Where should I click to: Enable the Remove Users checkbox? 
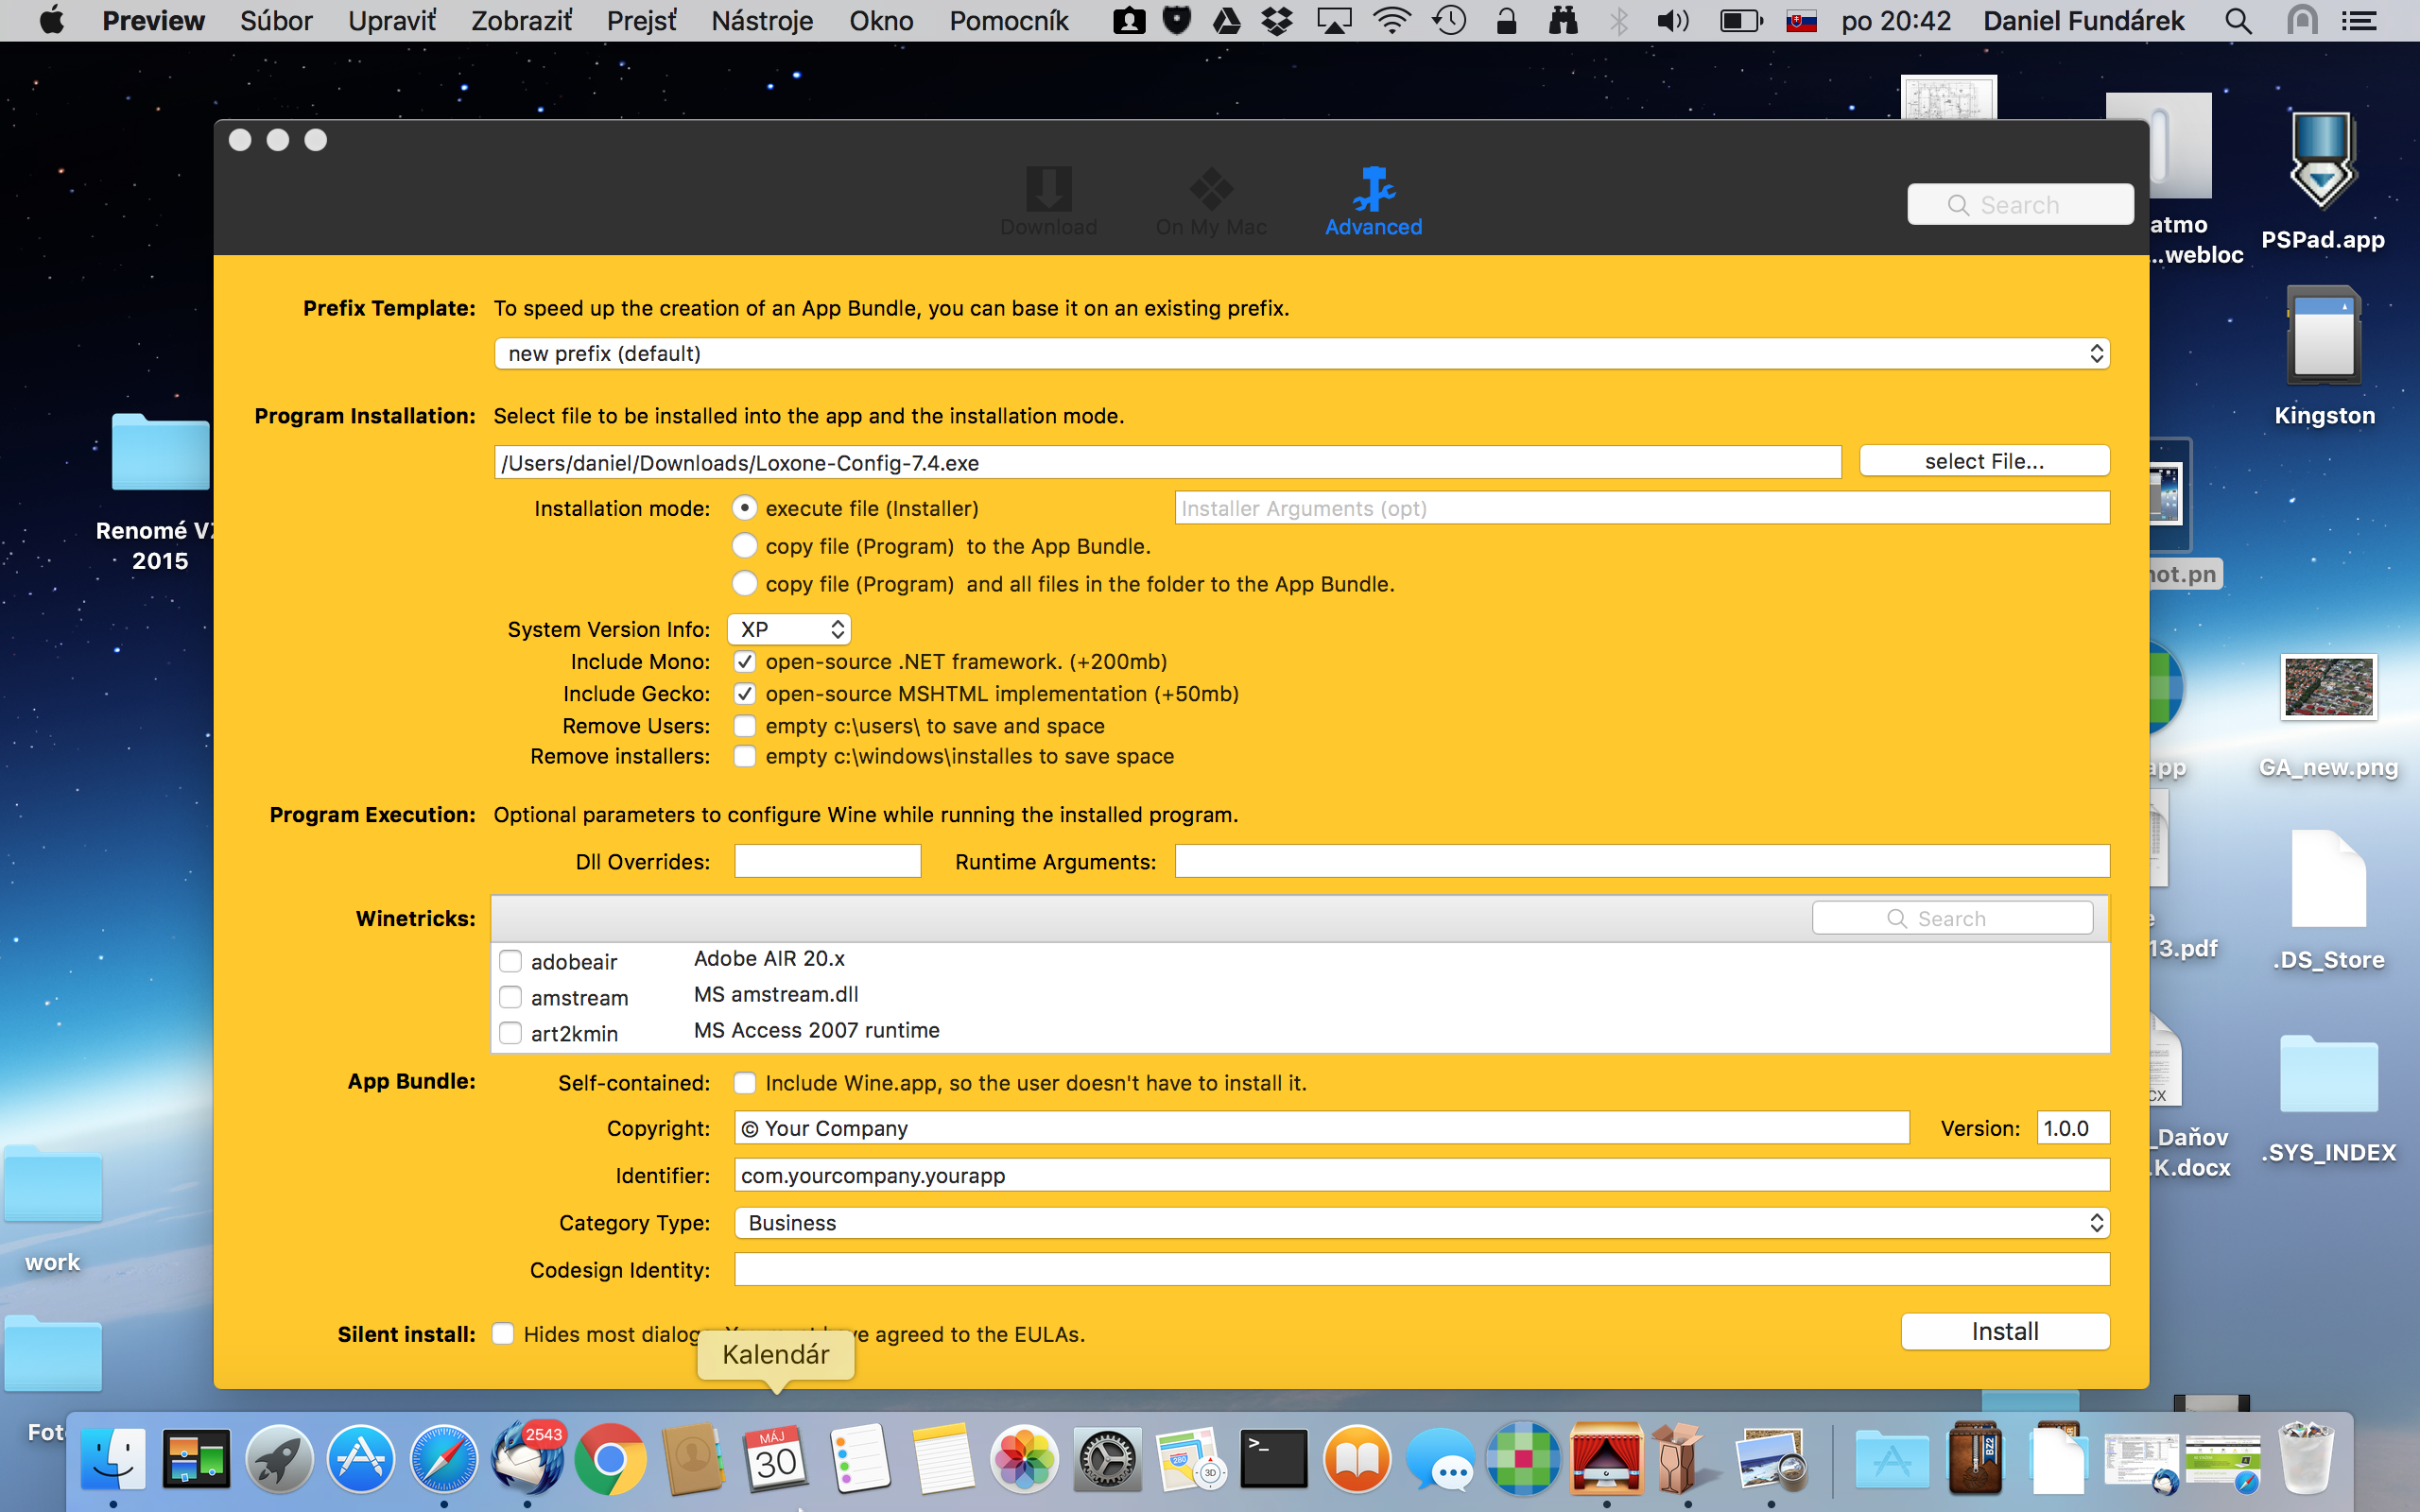[744, 726]
